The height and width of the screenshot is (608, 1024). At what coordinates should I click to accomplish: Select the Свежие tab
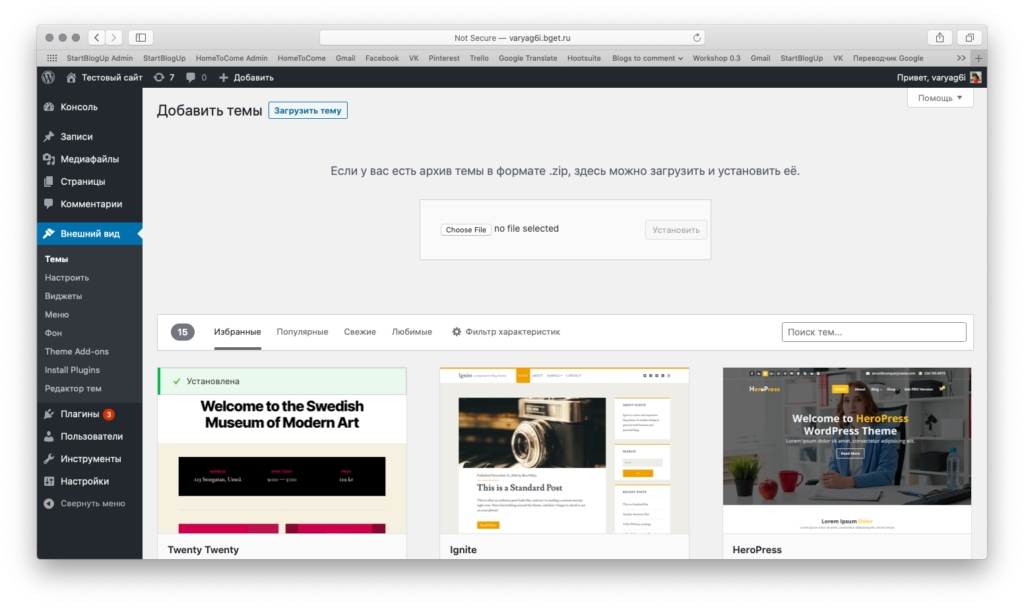360,332
